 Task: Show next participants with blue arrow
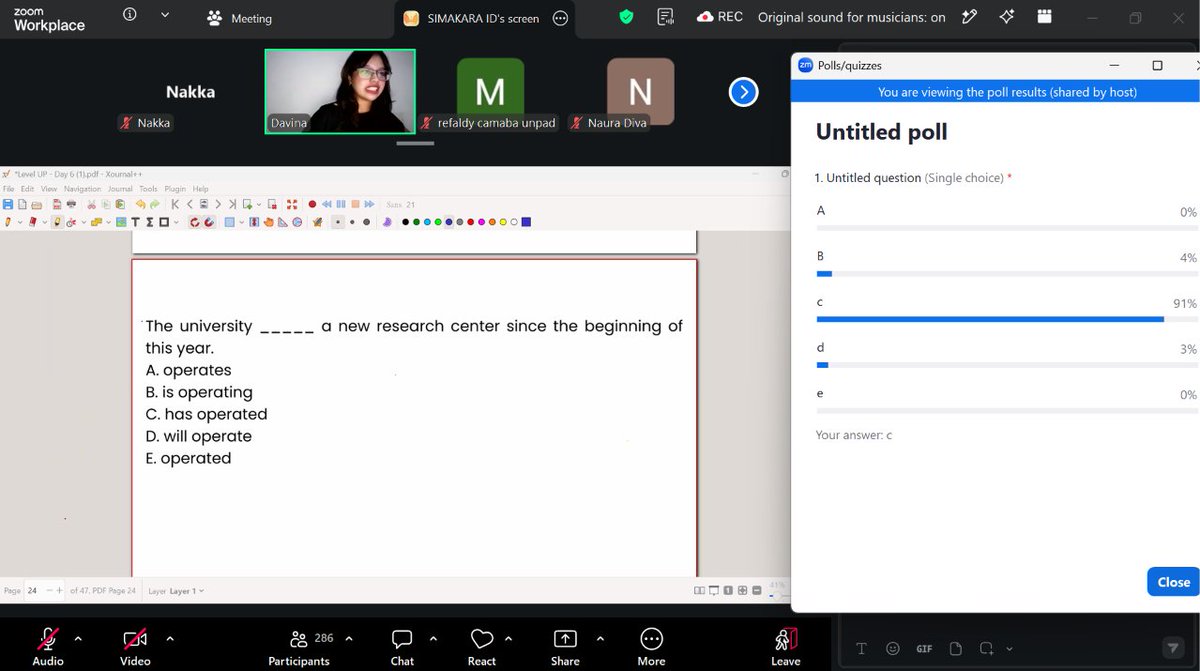[x=743, y=92]
